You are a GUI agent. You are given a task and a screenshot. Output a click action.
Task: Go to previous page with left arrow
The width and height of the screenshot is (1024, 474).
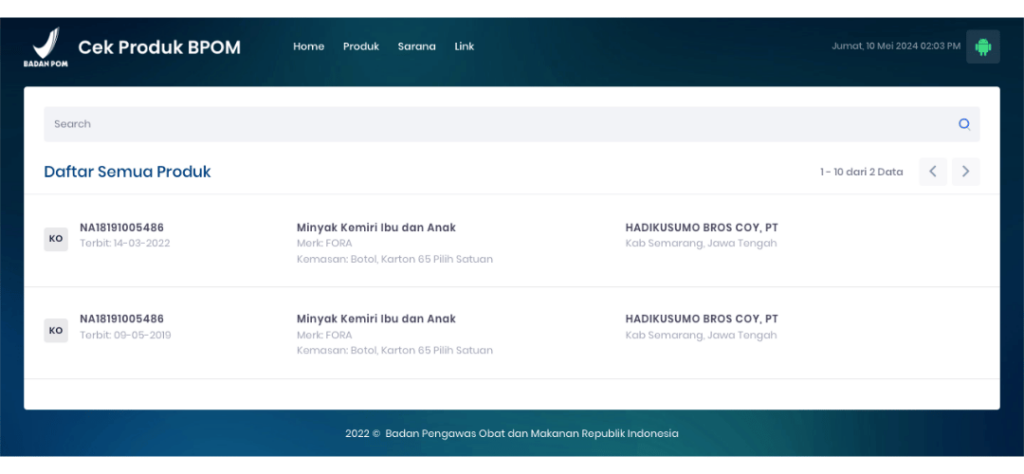[932, 172]
